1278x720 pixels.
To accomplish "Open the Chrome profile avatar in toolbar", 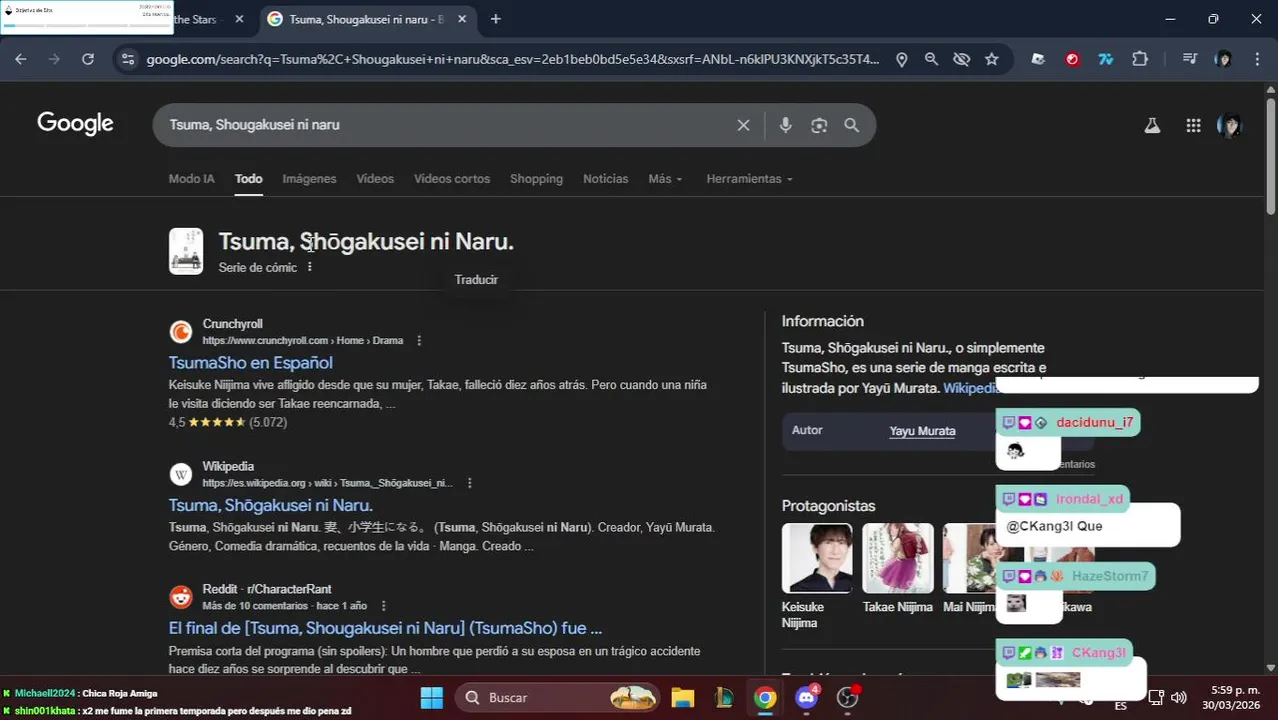I will pos(1223,59).
